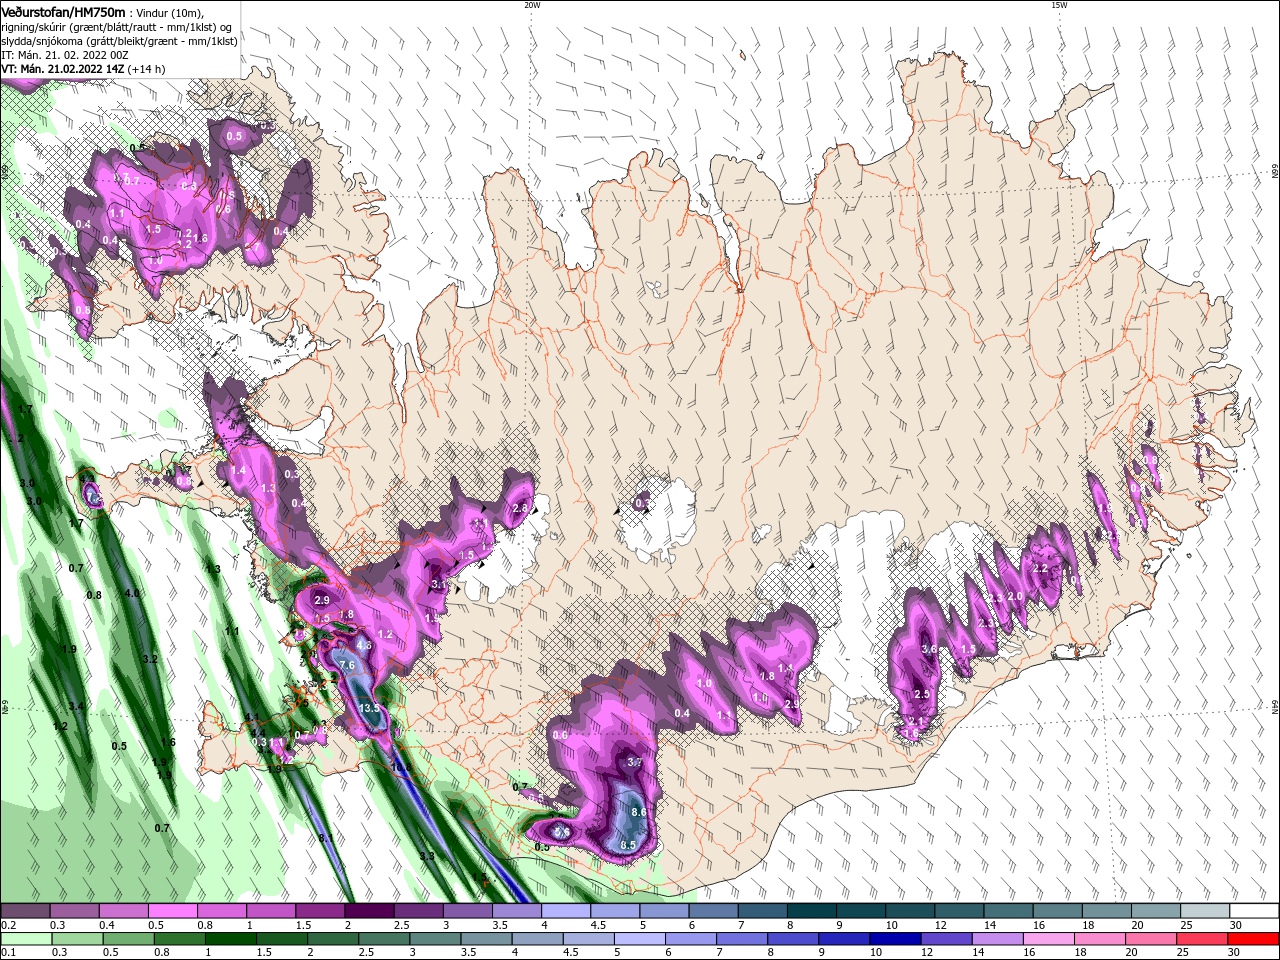Select the bright red swatch after 30, lower legend row
Screen dimensions: 1280x960
click(1255, 939)
